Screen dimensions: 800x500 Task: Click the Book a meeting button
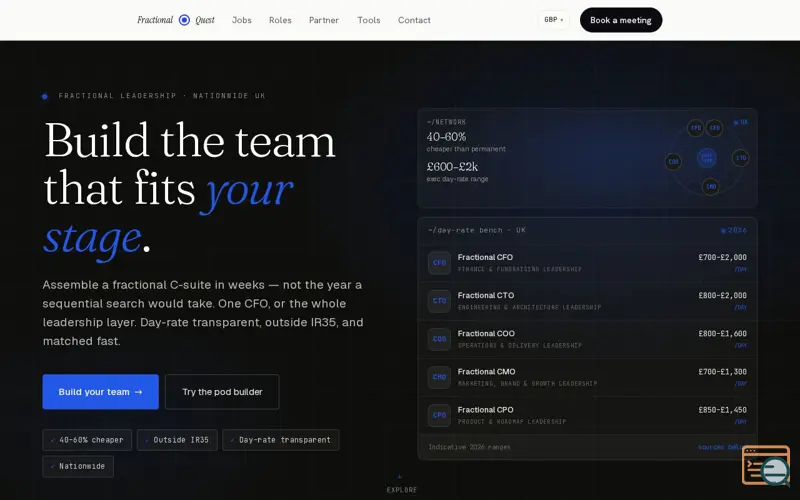pyautogui.click(x=621, y=20)
